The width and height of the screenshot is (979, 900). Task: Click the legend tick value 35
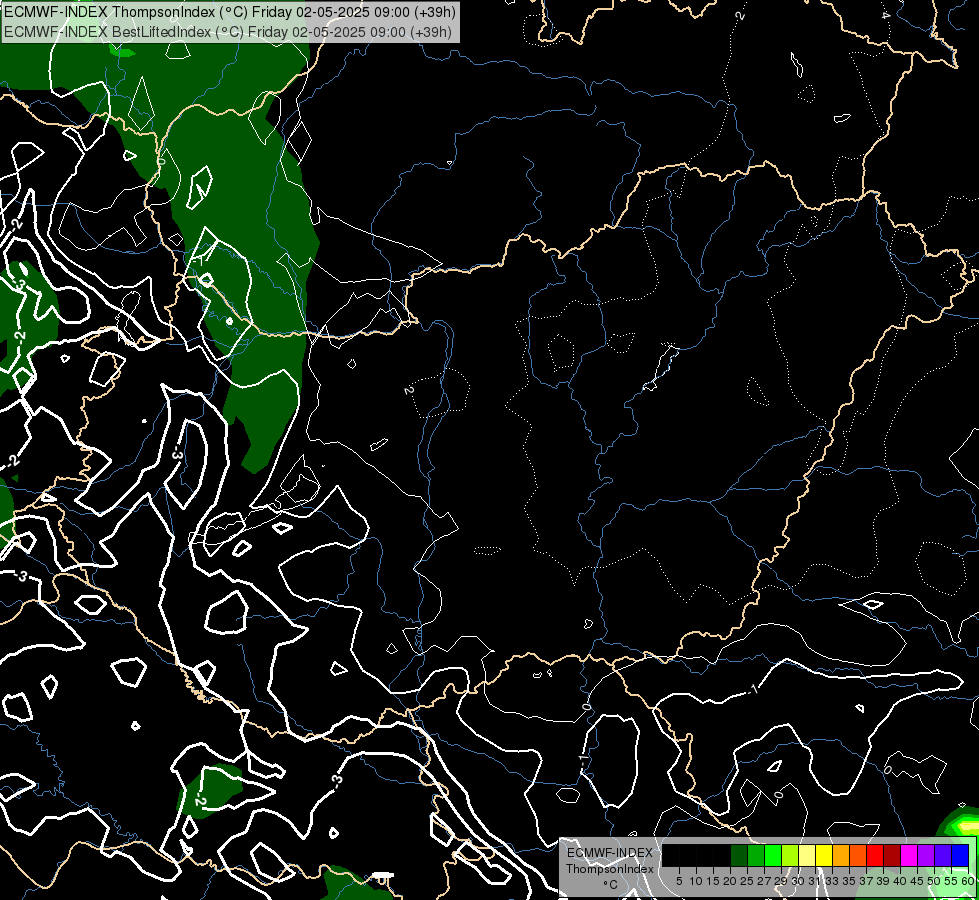[x=850, y=881]
